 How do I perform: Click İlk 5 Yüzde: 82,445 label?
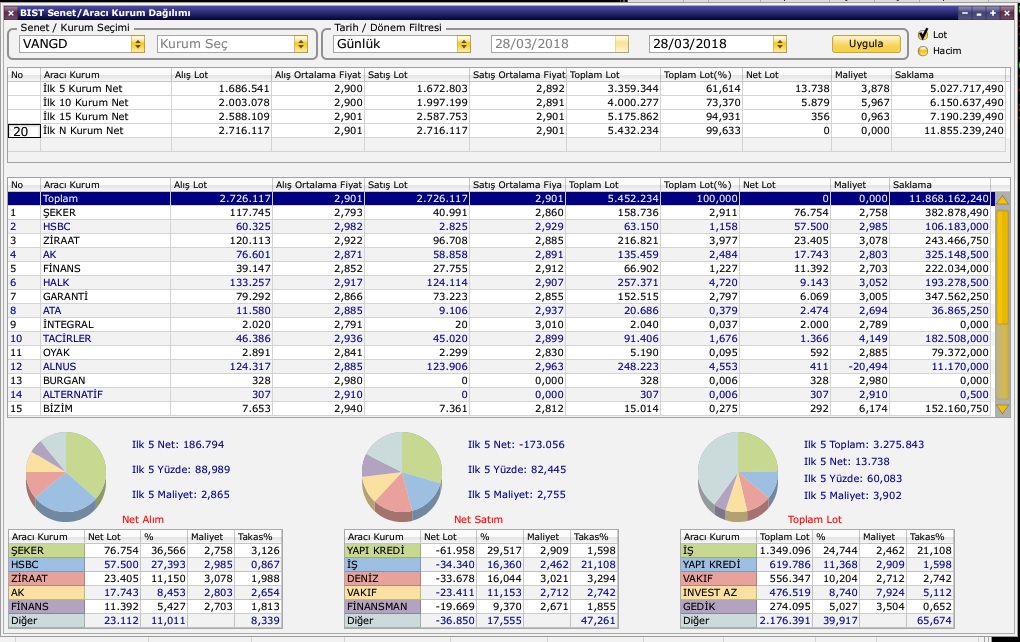pos(517,469)
